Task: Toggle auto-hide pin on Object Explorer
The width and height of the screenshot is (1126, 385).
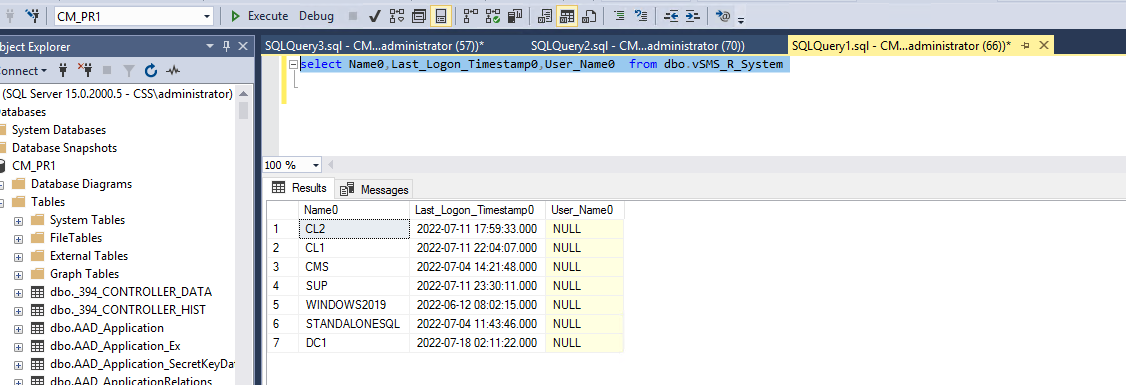Action: [x=226, y=46]
